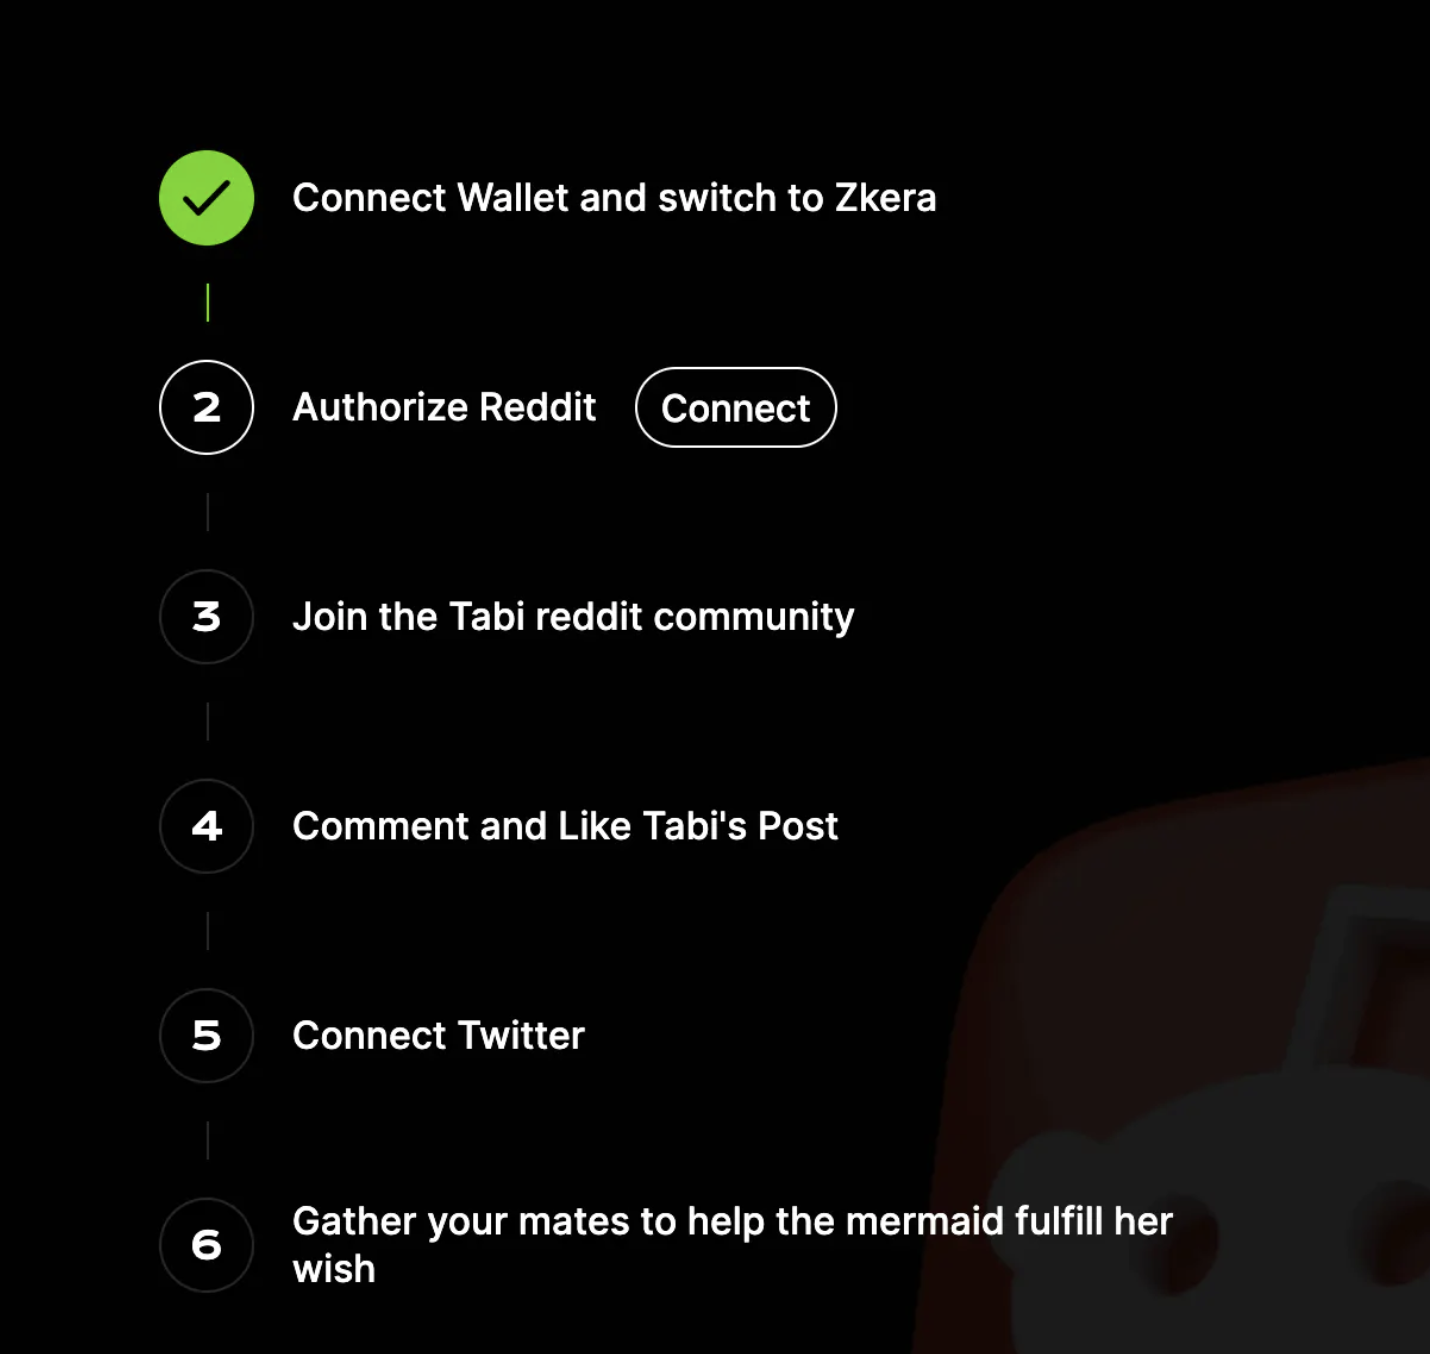Image resolution: width=1430 pixels, height=1354 pixels.
Task: Select the step 3 circle icon
Action: click(206, 617)
